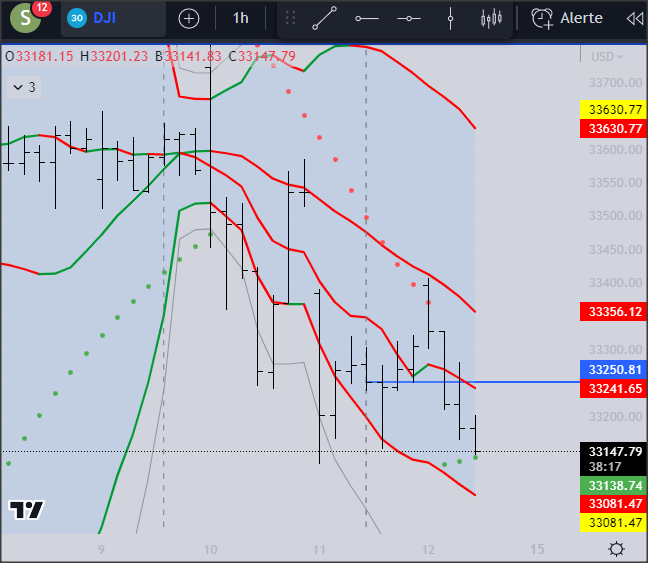Click the red 33630.77 price label
648x563 pixels.
(614, 129)
